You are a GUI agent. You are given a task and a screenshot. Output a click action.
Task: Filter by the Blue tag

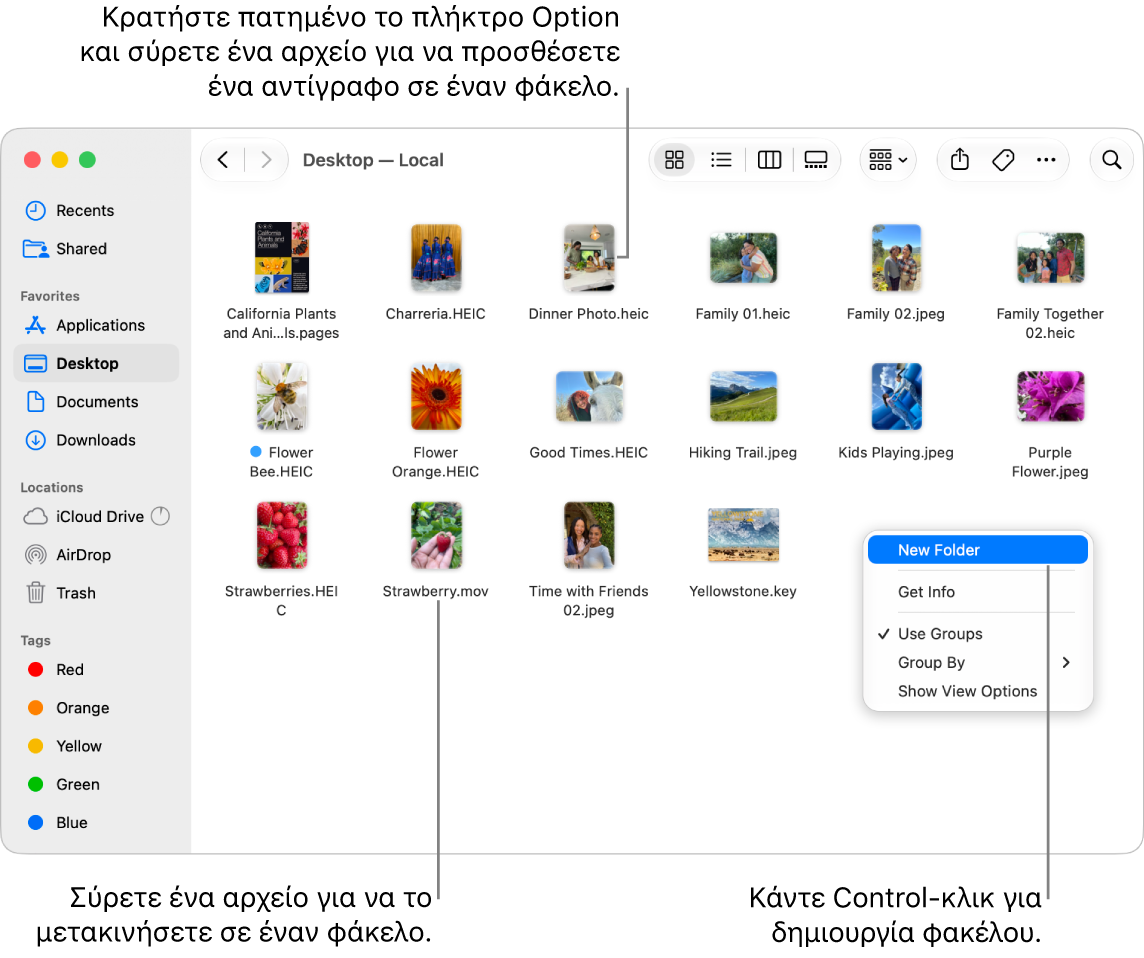click(96, 823)
